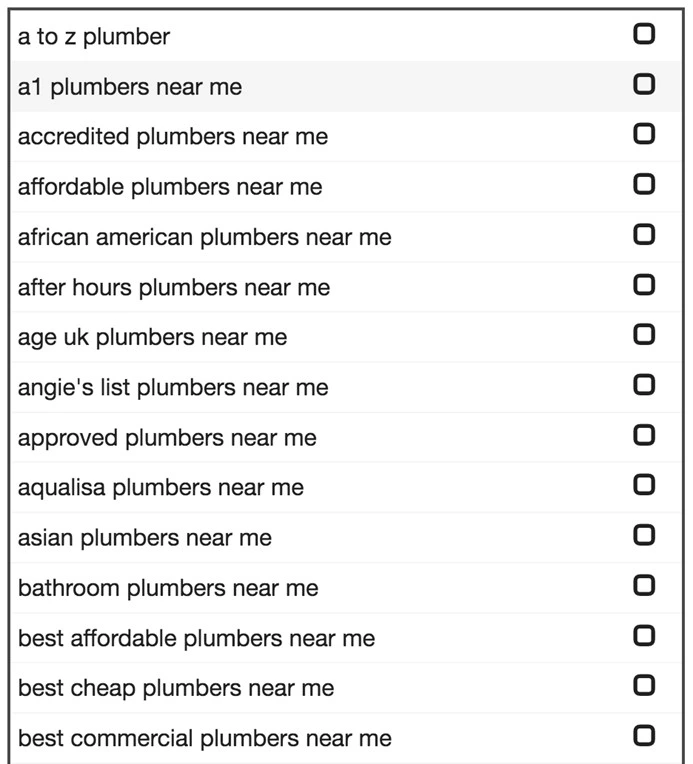
Task: Click the 'bathroom plumbers near me' keyword text
Action: point(168,588)
